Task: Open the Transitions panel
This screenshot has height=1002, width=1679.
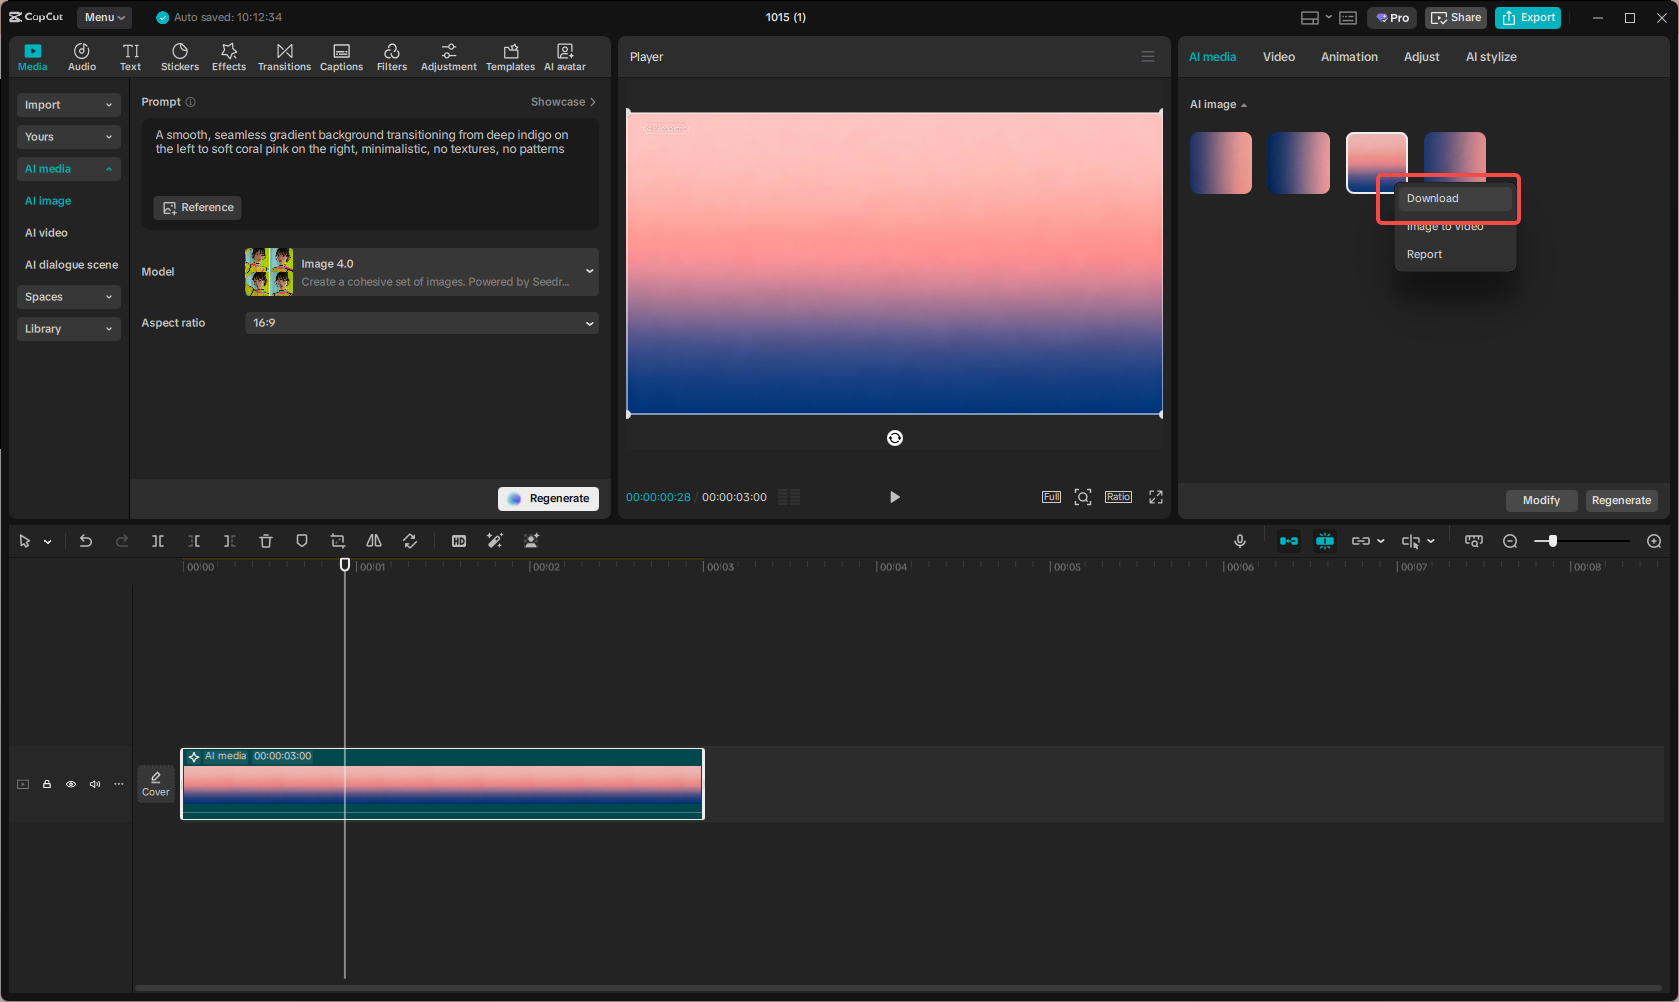Action: [284, 57]
